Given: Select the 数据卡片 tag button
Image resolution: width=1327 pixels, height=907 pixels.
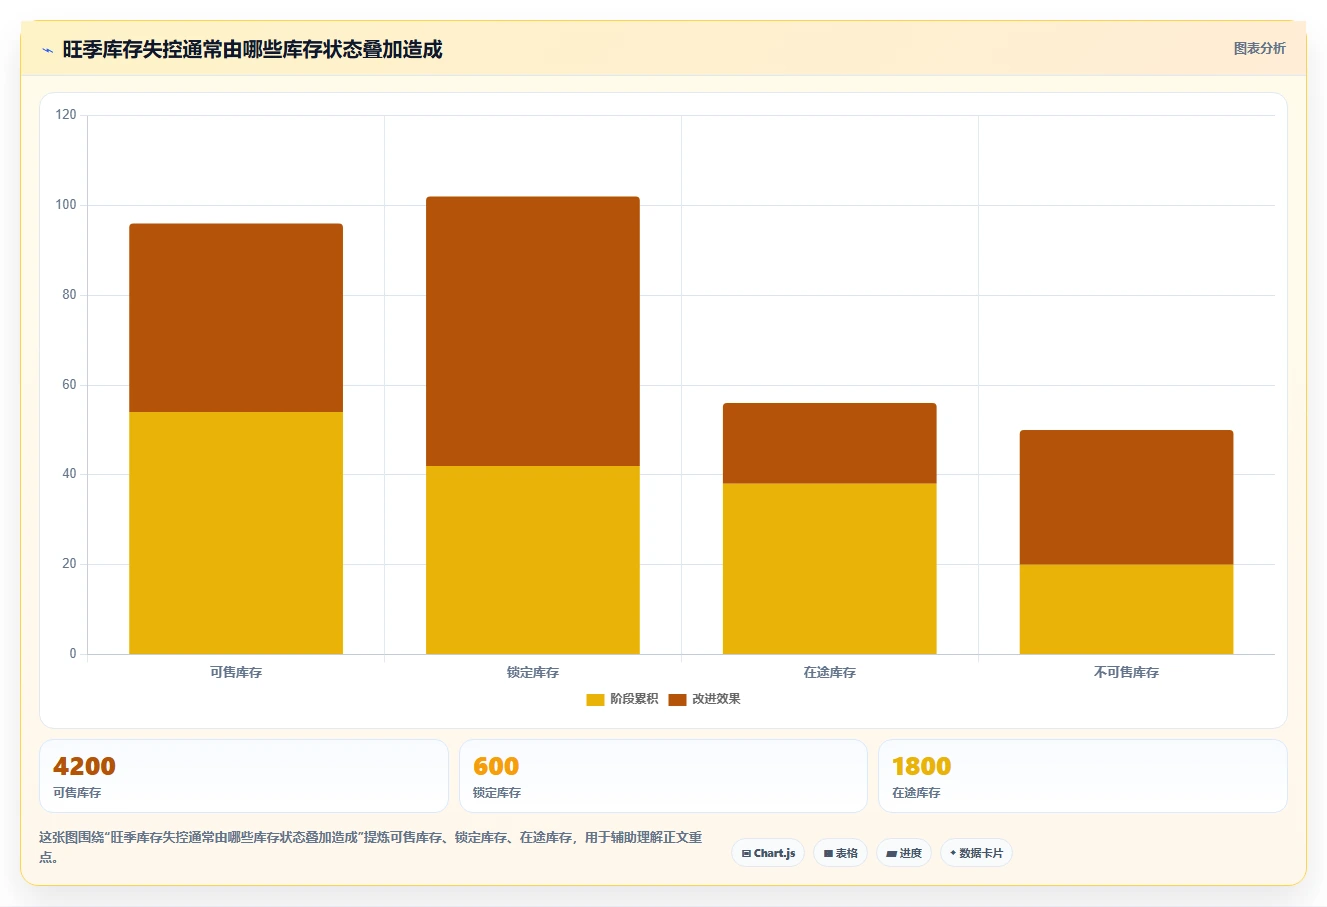Looking at the screenshot, I should pyautogui.click(x=976, y=853).
